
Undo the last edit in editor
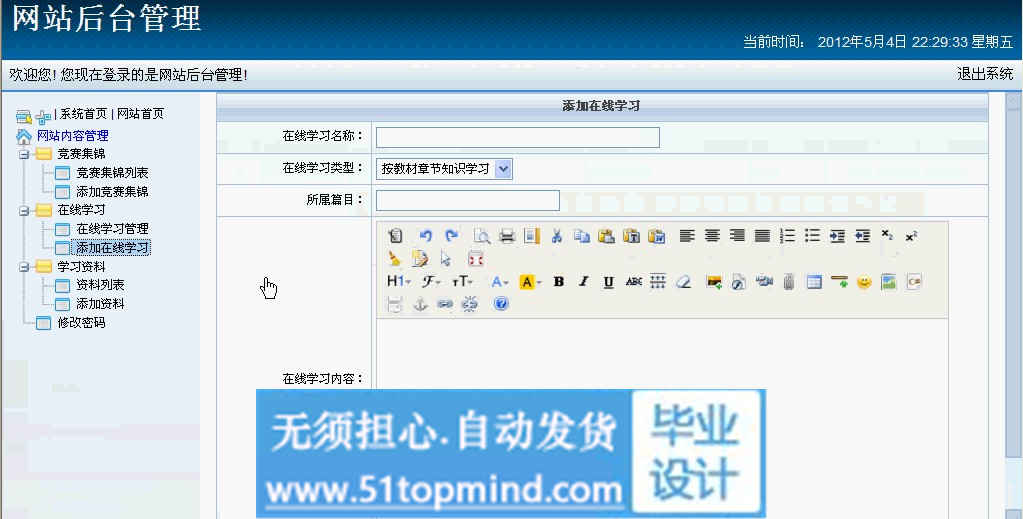point(426,236)
